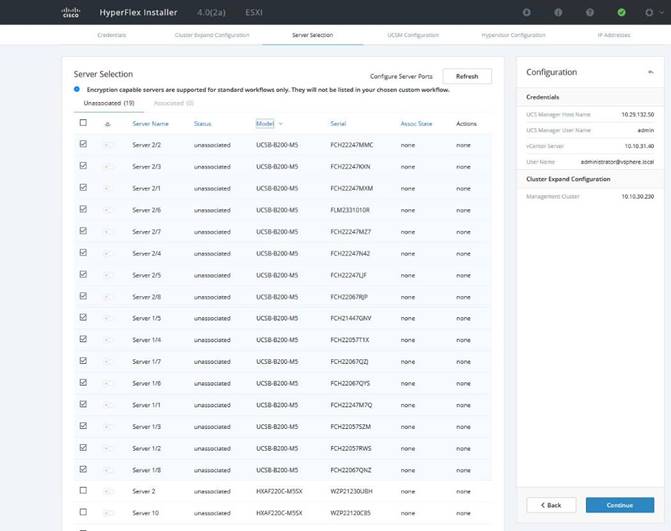The width and height of the screenshot is (671, 531).
Task: Click model HXAF220C-M5SX in Server 2 row
Action: click(279, 491)
